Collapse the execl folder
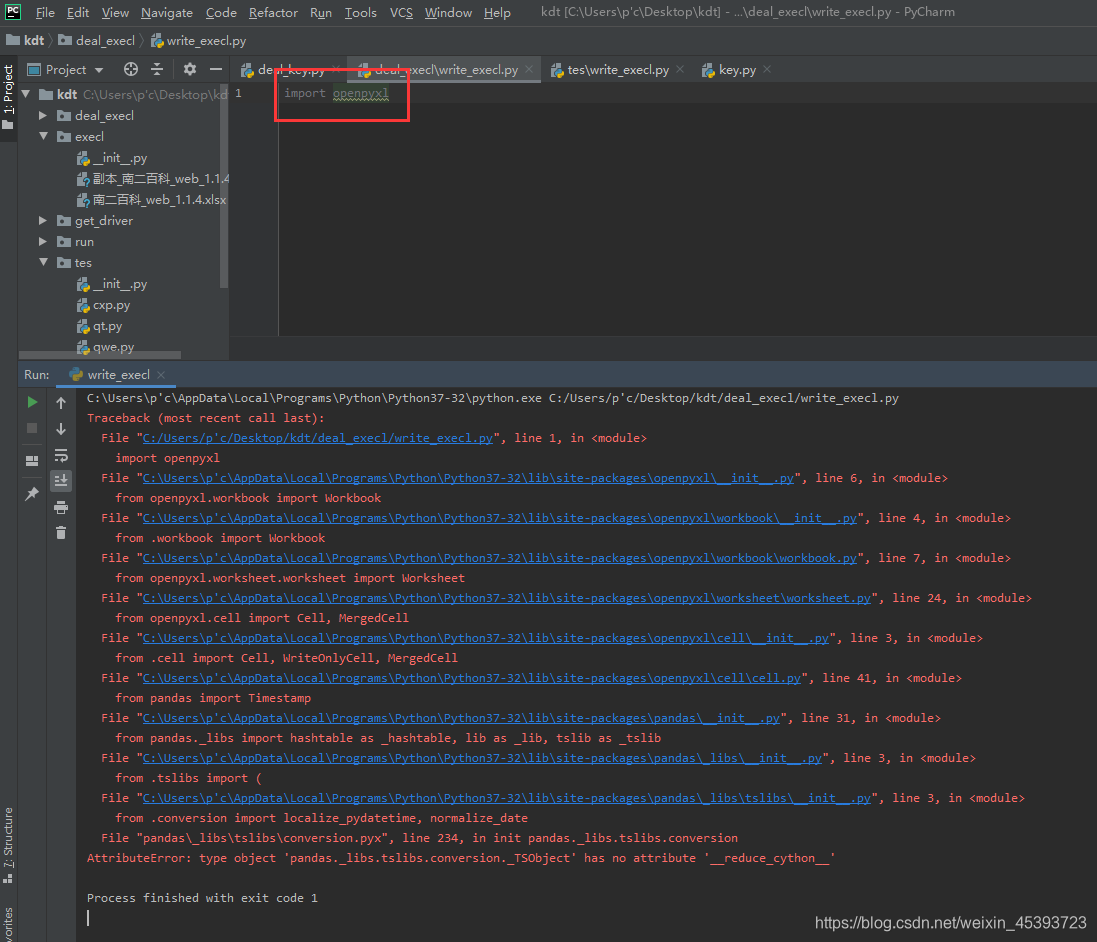The height and width of the screenshot is (942, 1097). coord(43,137)
